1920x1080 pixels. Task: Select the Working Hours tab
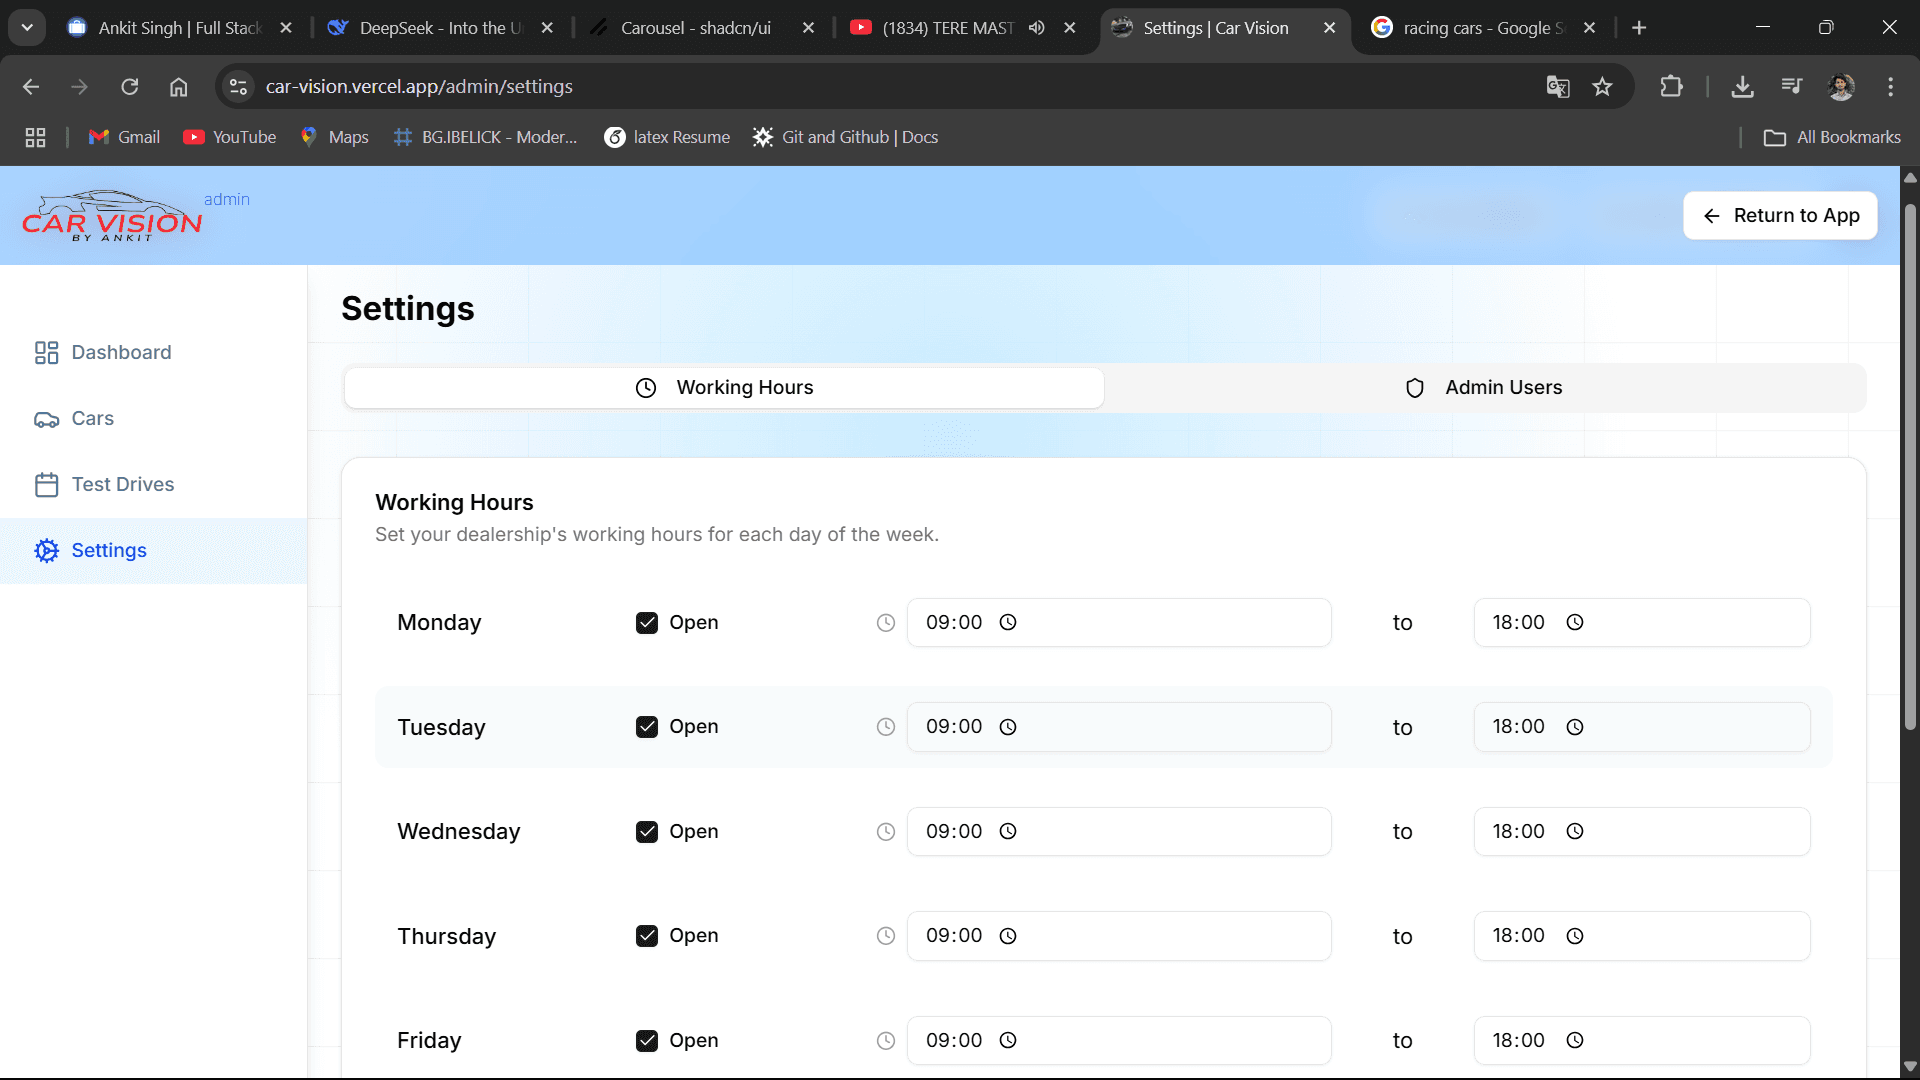pyautogui.click(x=724, y=388)
